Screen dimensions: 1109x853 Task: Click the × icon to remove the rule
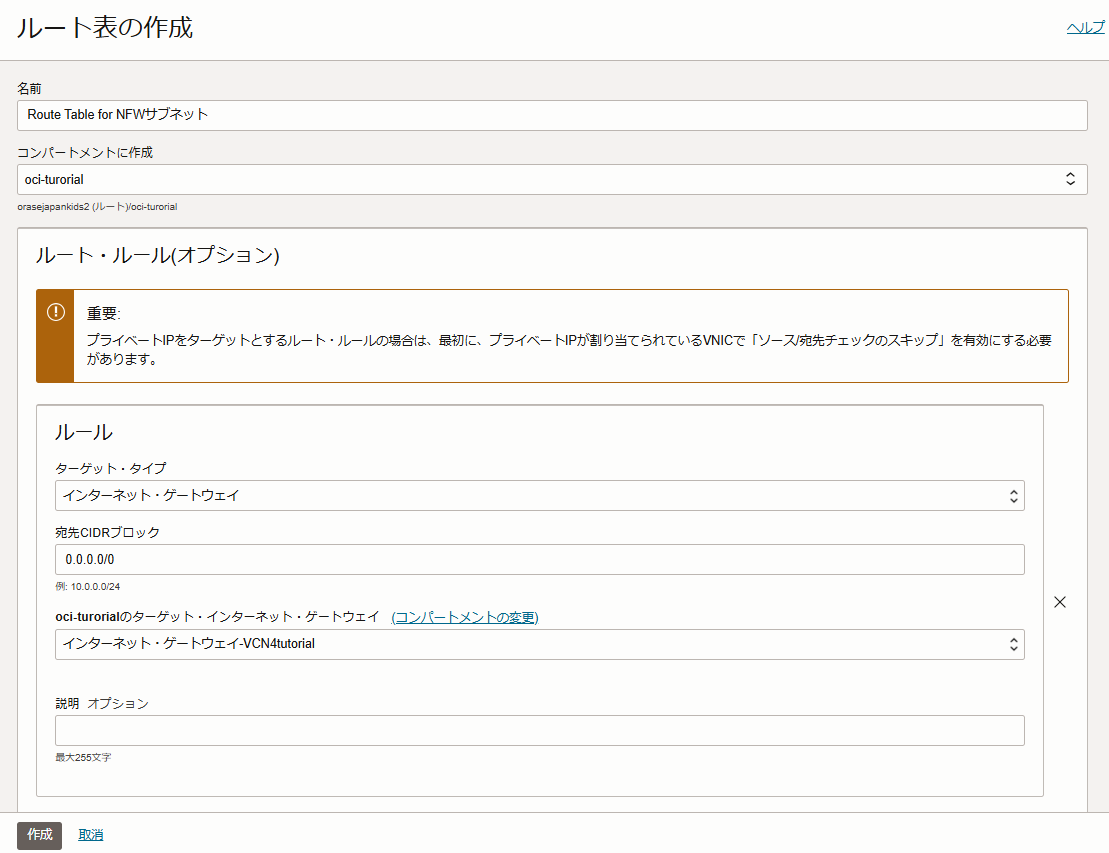click(1059, 602)
